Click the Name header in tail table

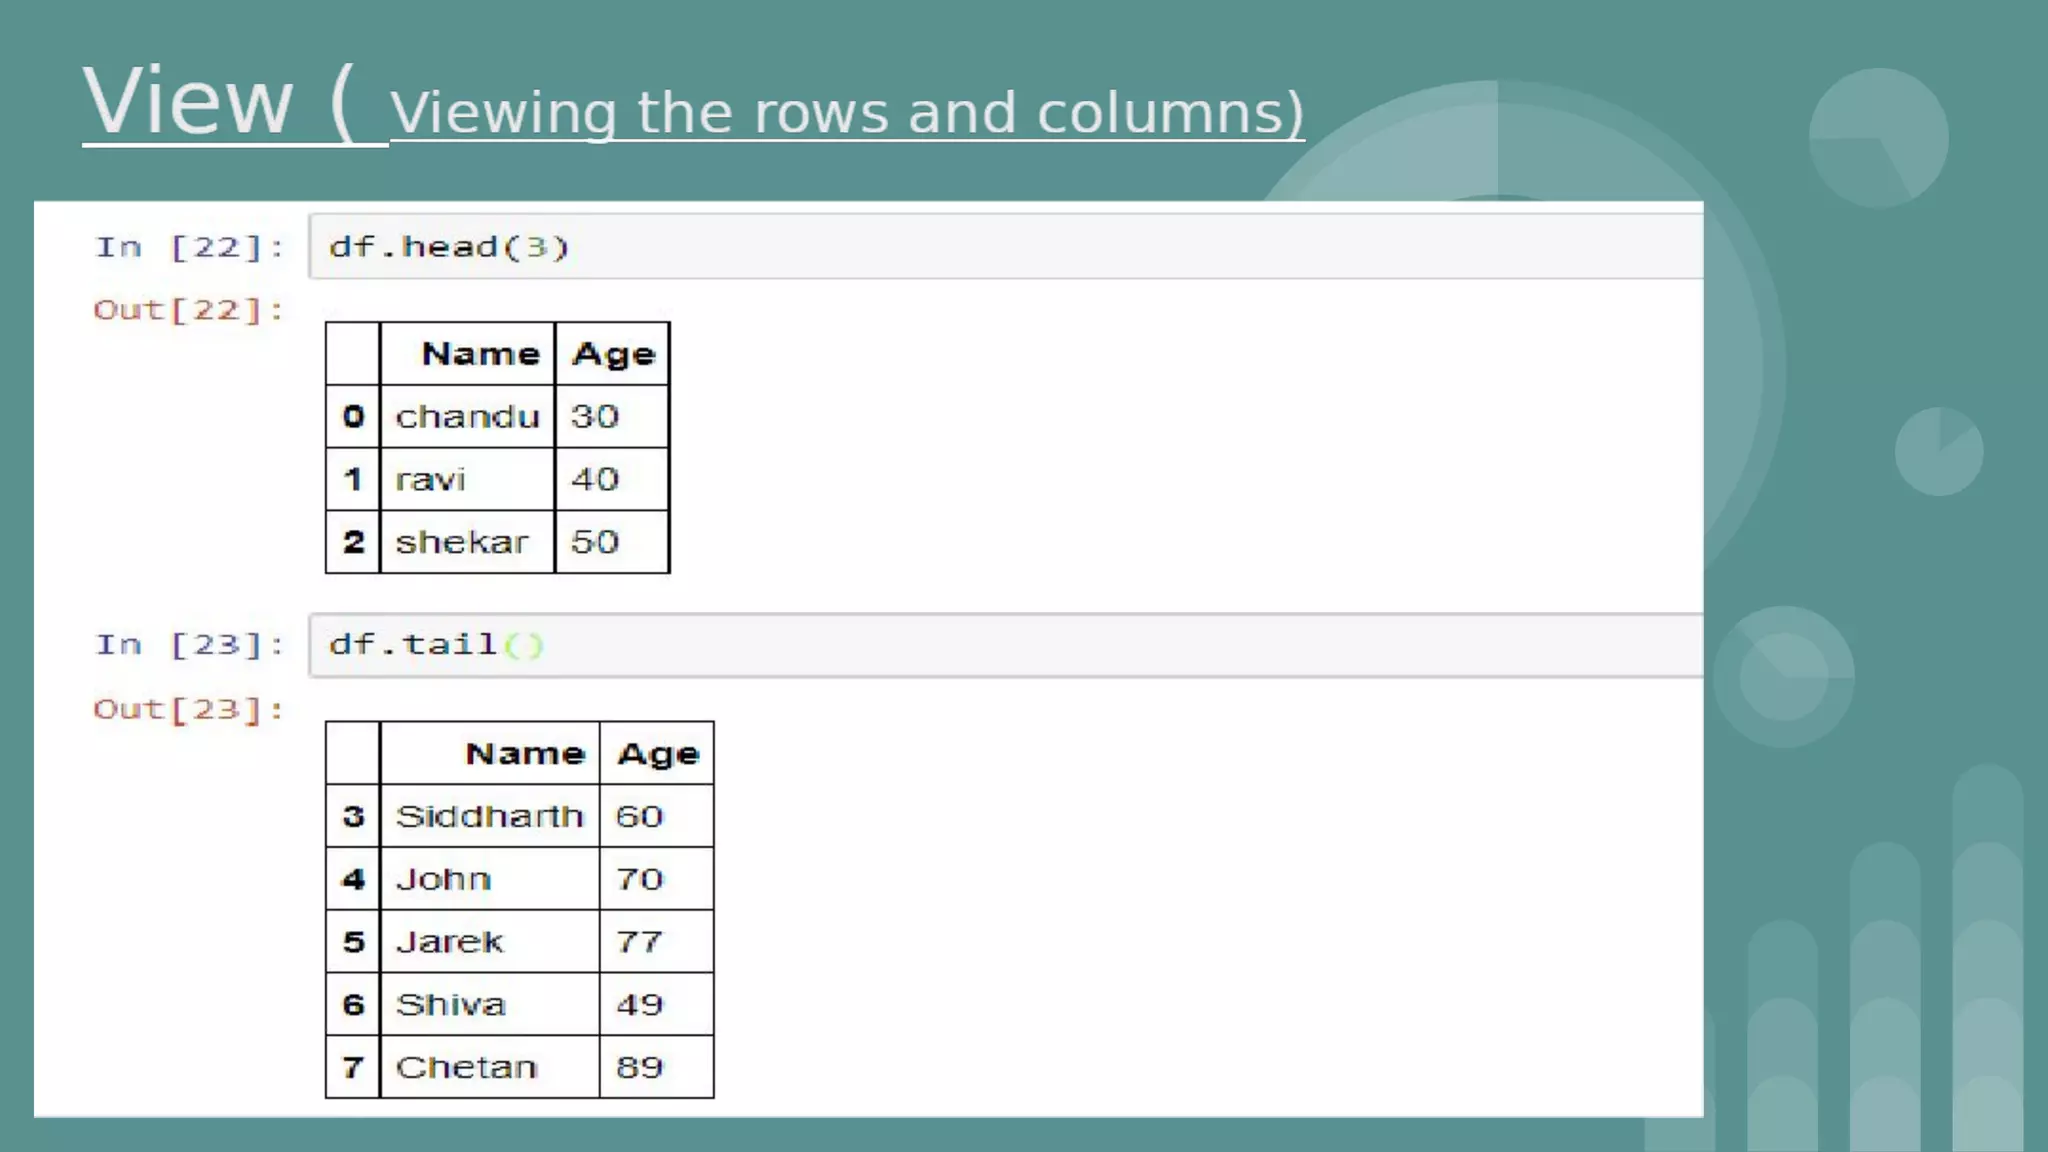524,754
